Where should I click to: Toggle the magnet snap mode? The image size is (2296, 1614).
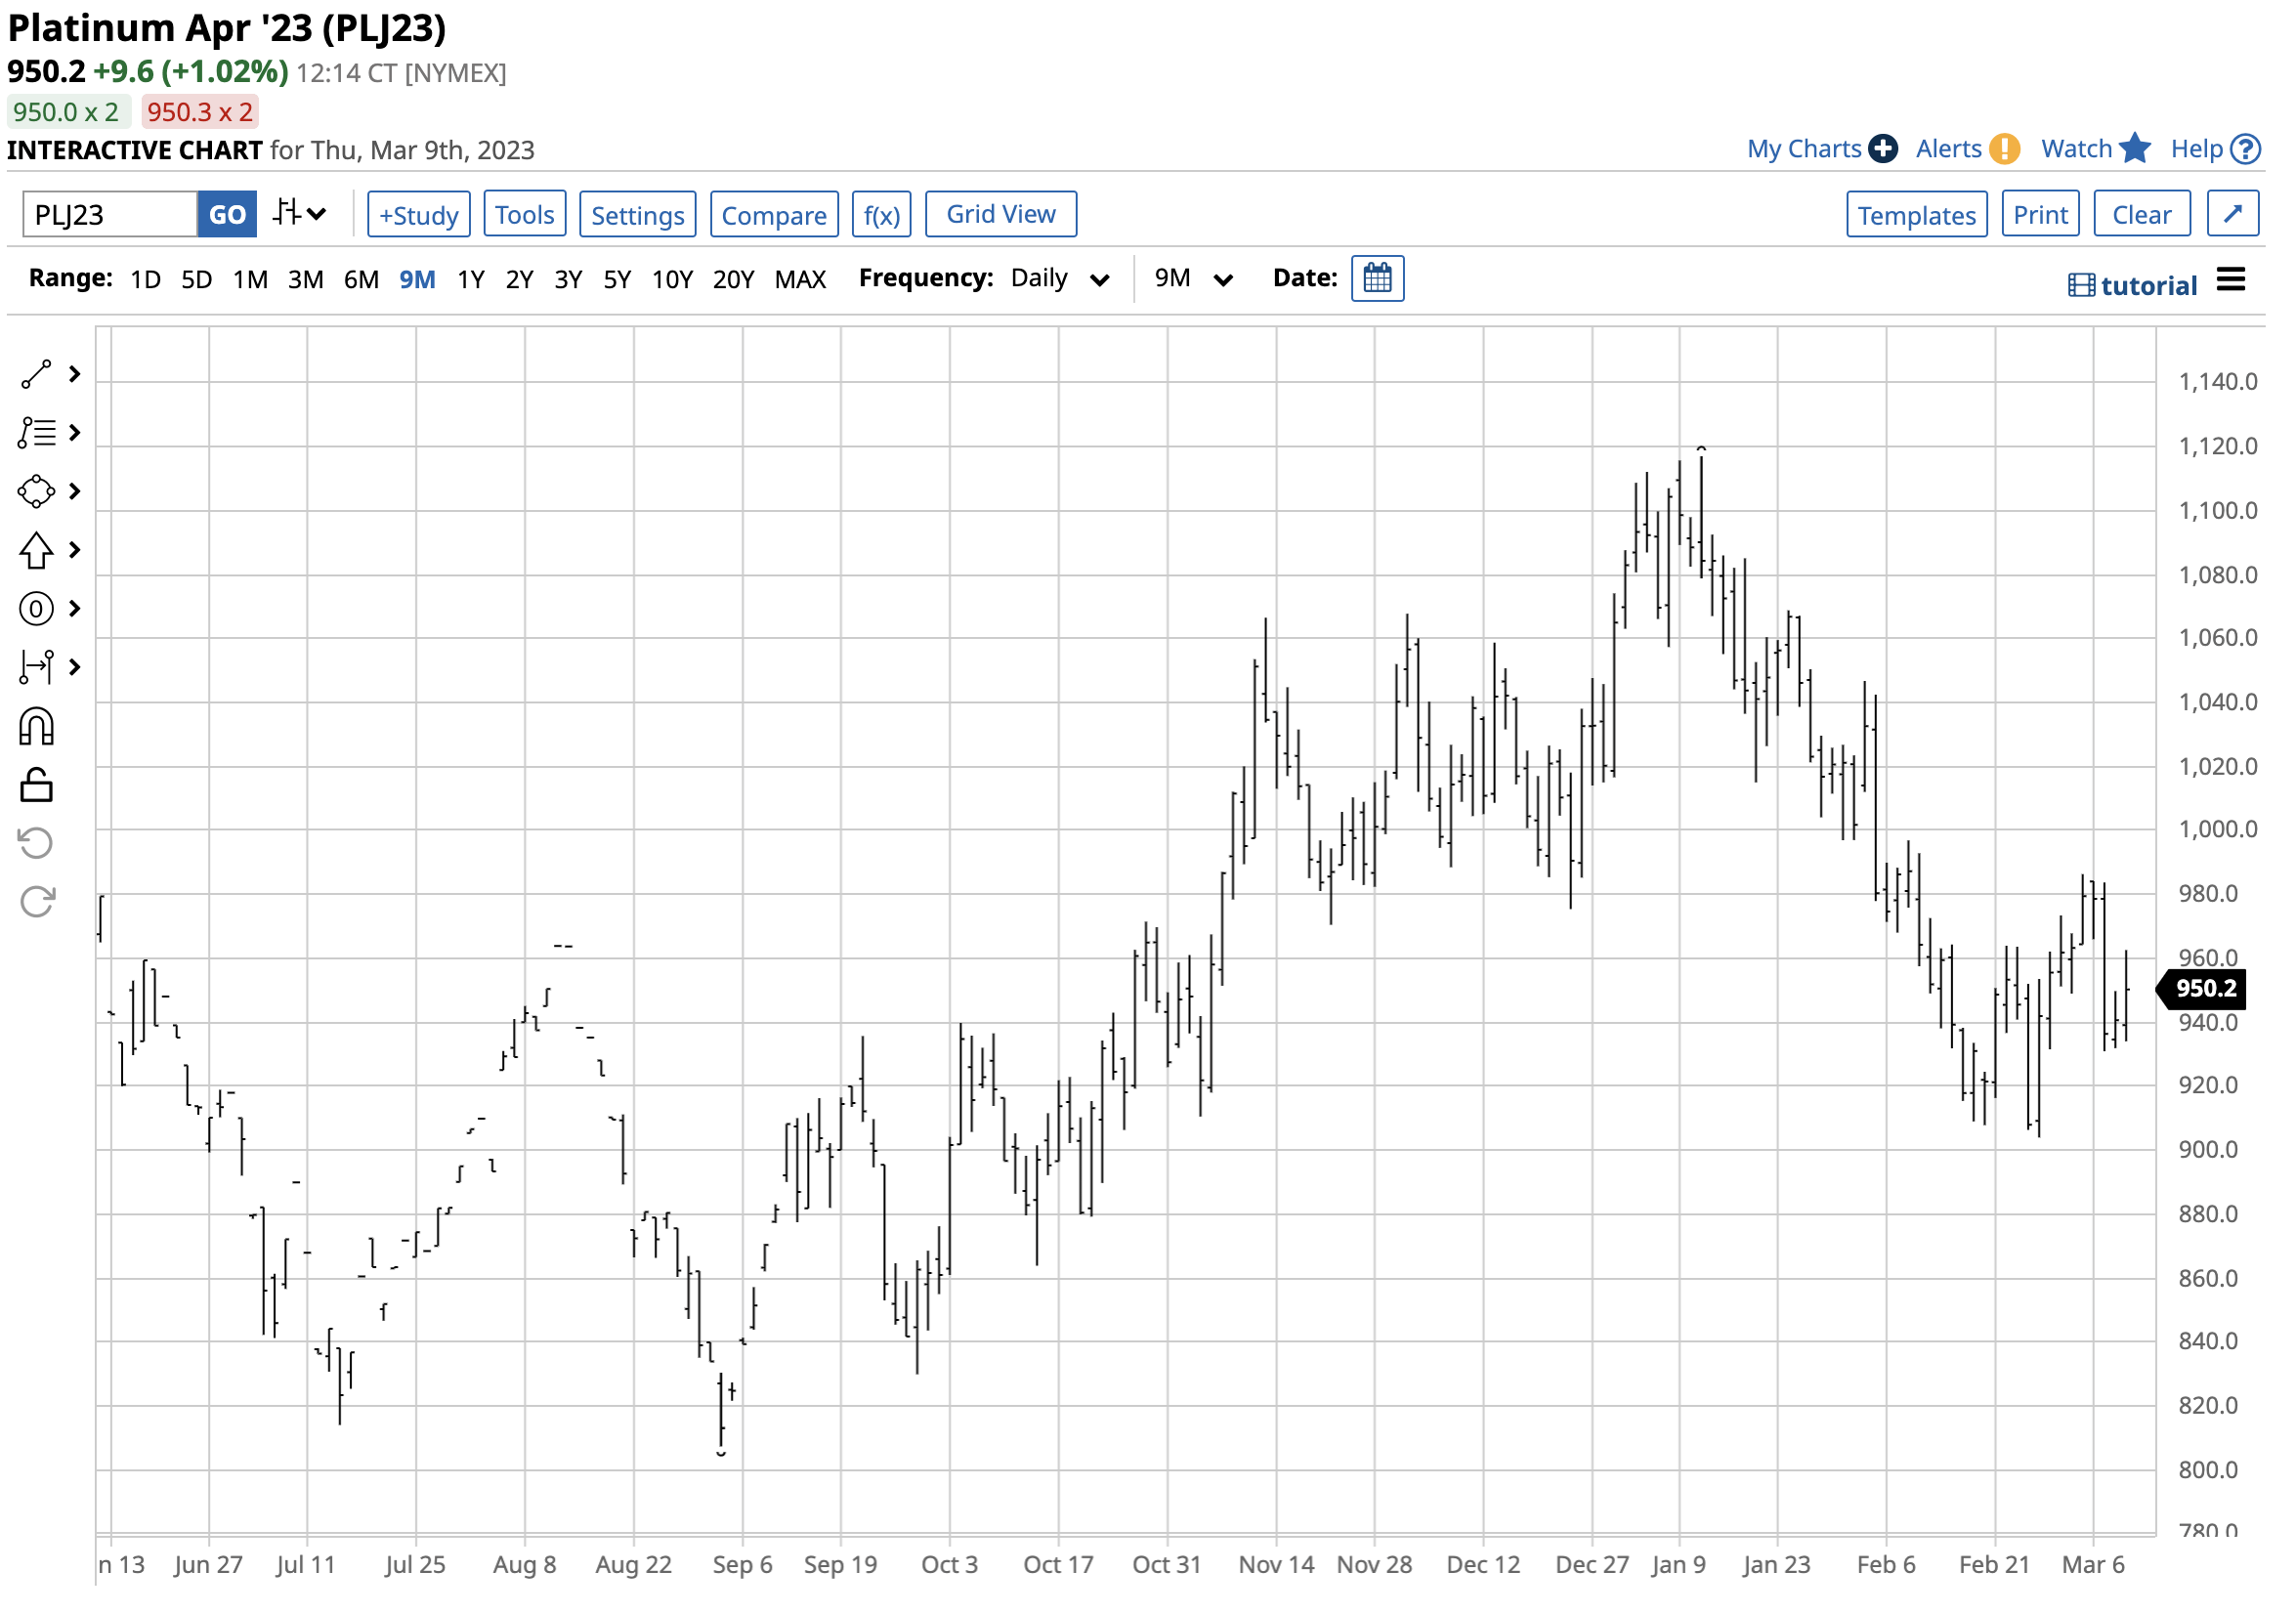pos(36,728)
